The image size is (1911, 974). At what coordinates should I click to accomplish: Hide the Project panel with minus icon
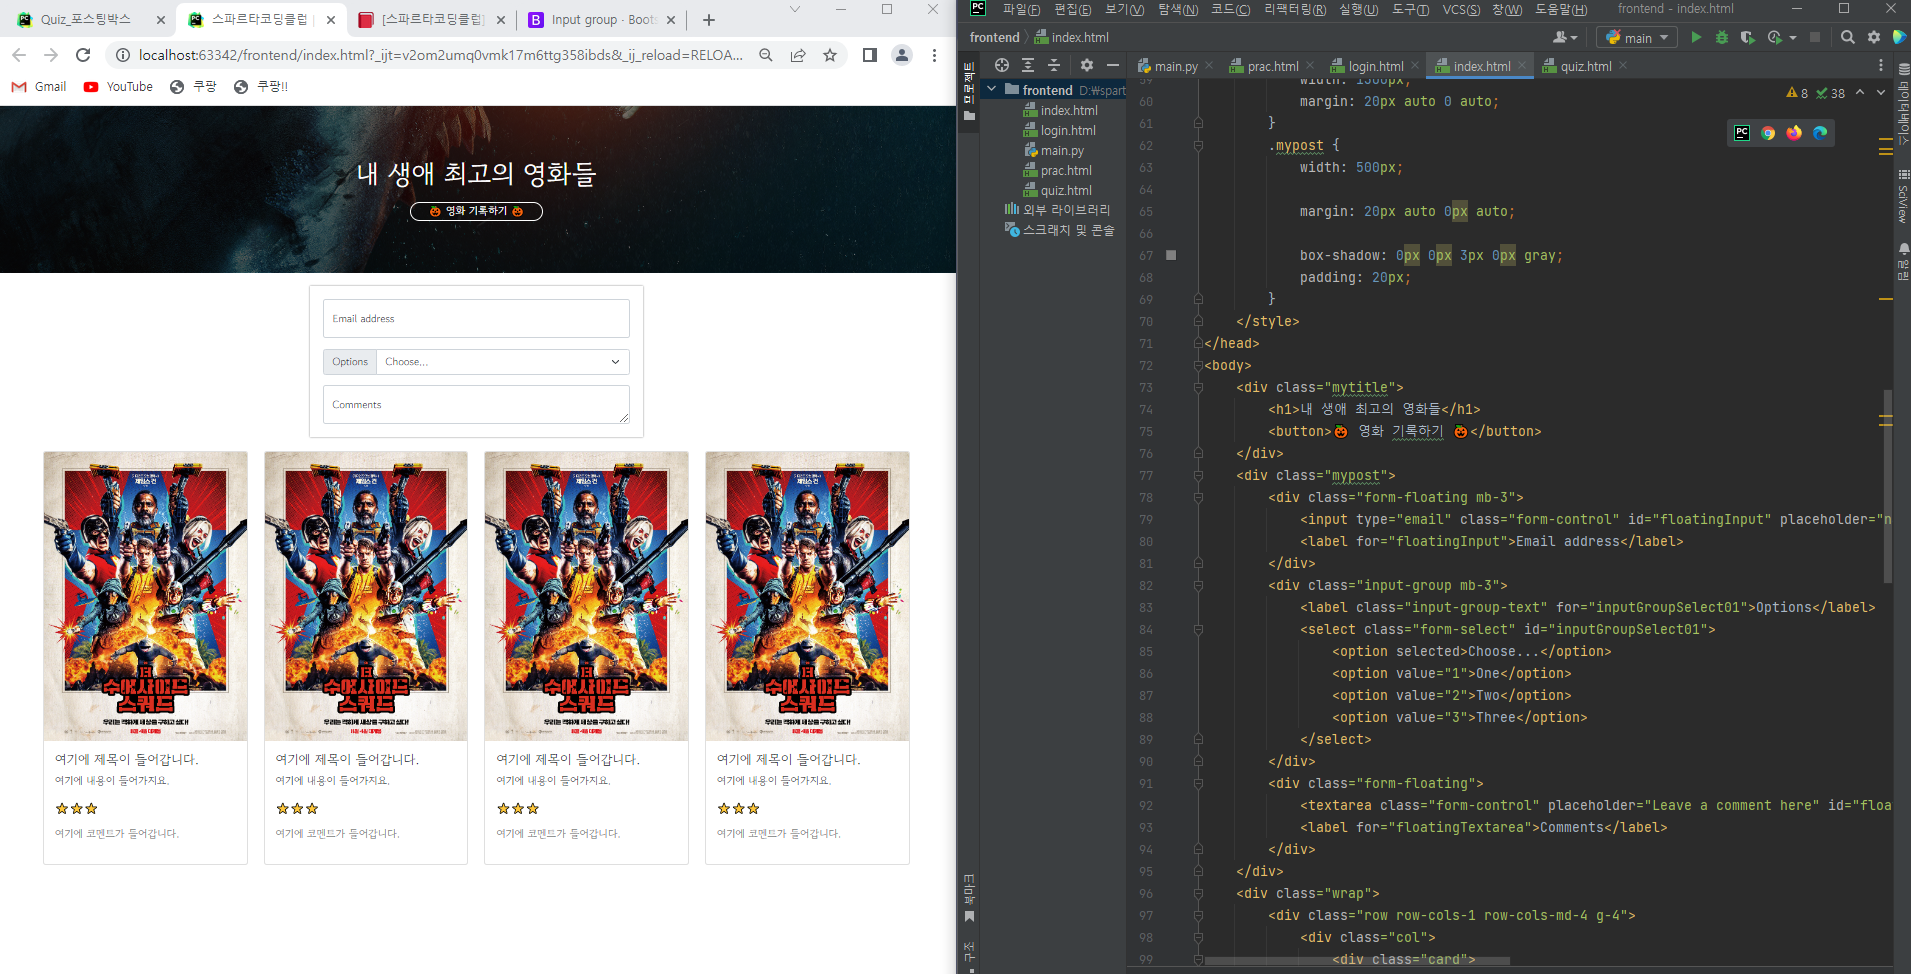(1113, 65)
